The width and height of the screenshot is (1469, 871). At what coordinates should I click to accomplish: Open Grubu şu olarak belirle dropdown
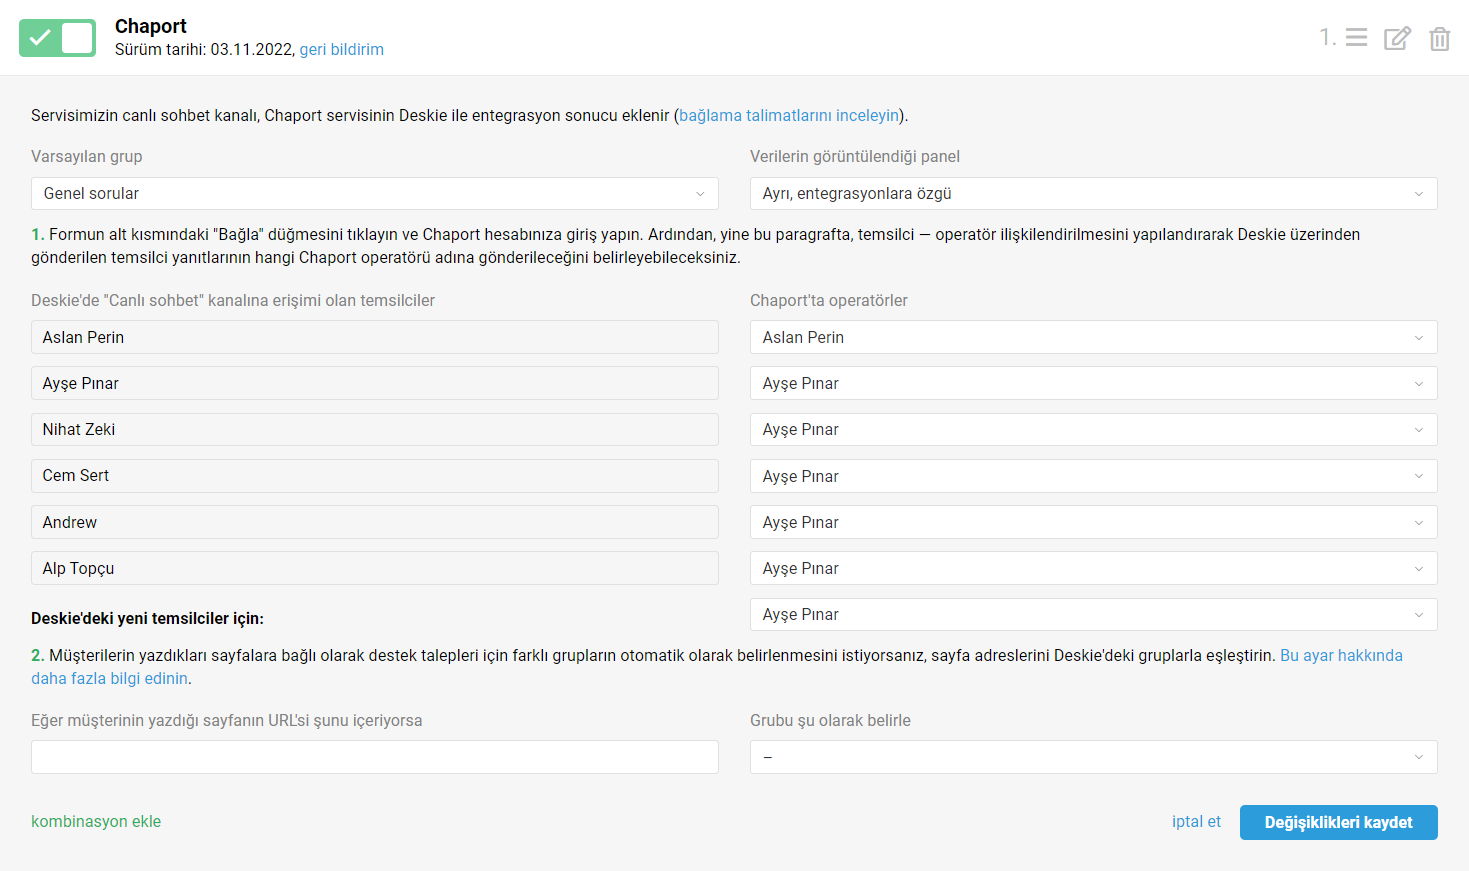point(1093,757)
